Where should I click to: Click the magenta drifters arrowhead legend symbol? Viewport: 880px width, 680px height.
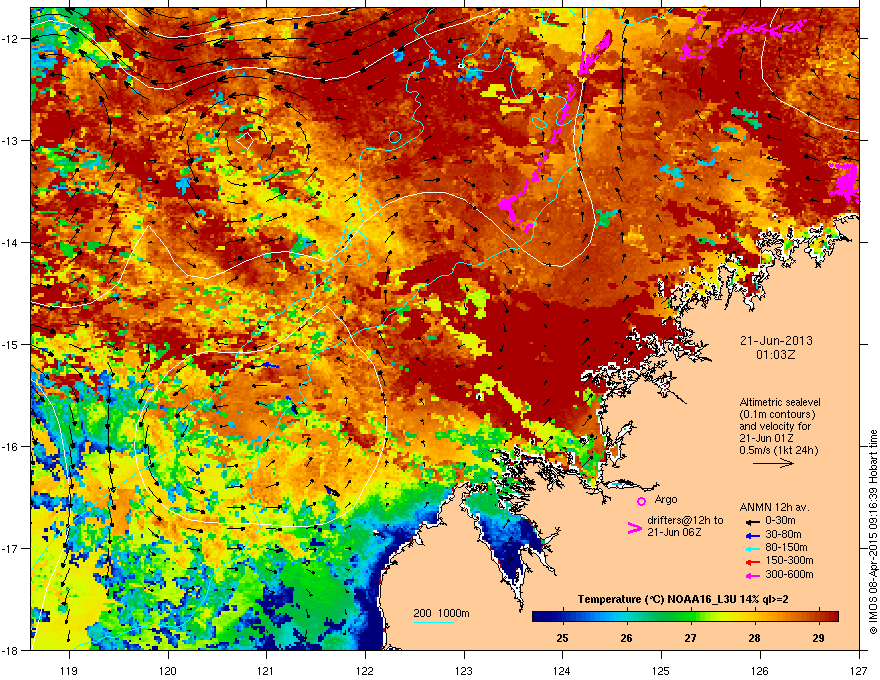[634, 528]
